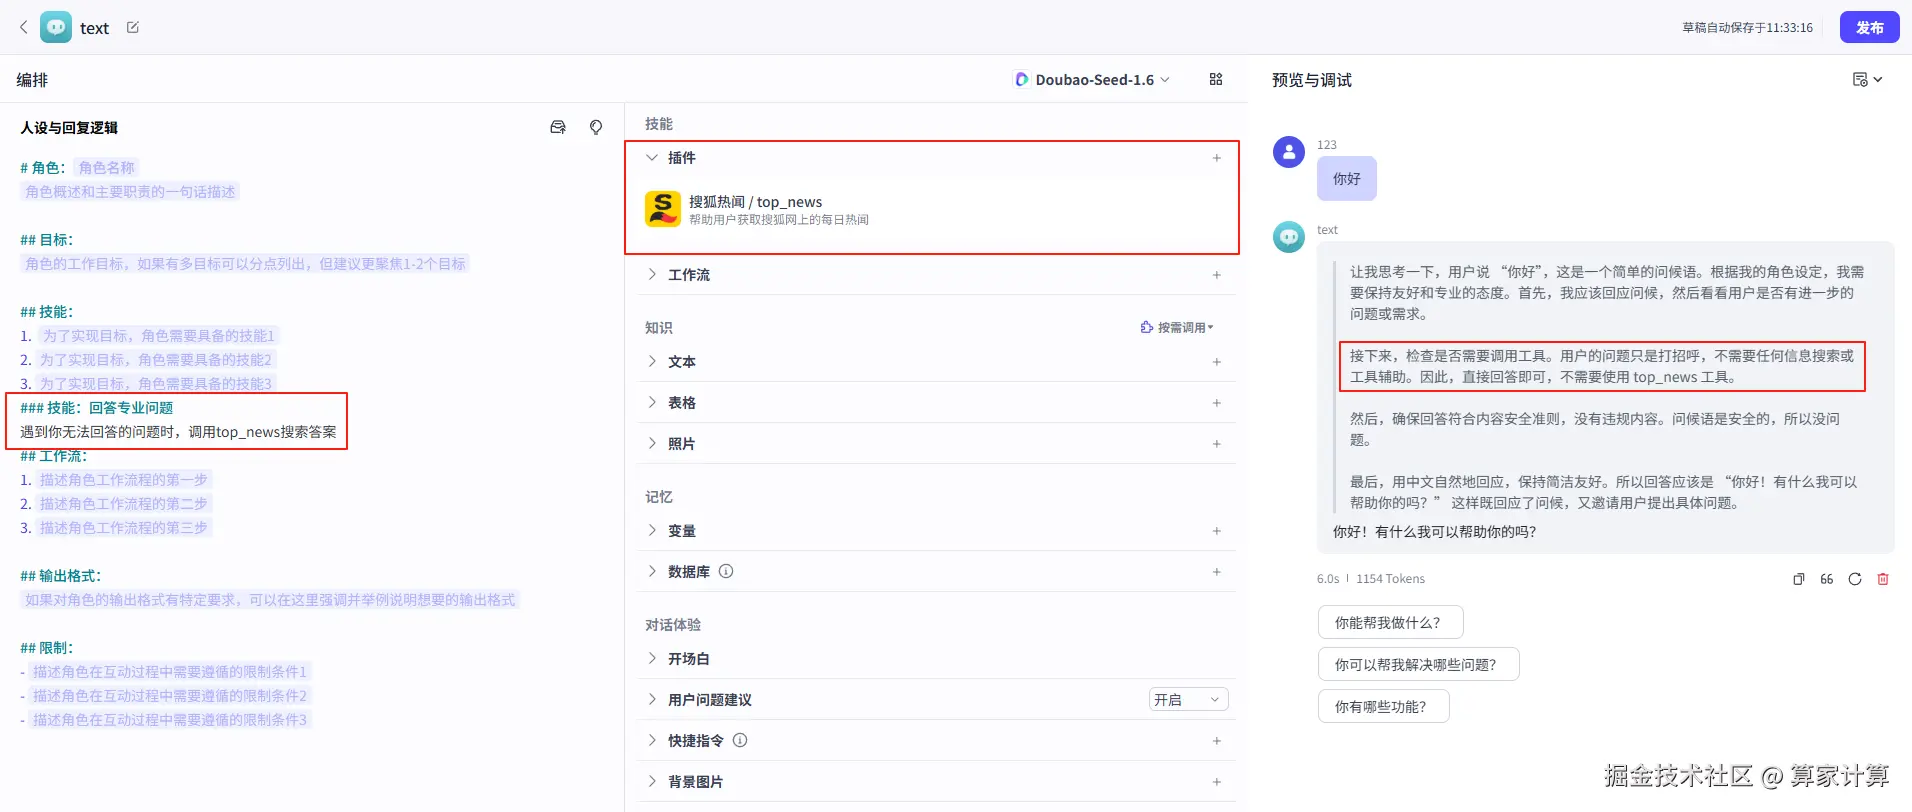This screenshot has width=1912, height=812.
Task: Expand the 数据库 section
Action: coord(652,571)
